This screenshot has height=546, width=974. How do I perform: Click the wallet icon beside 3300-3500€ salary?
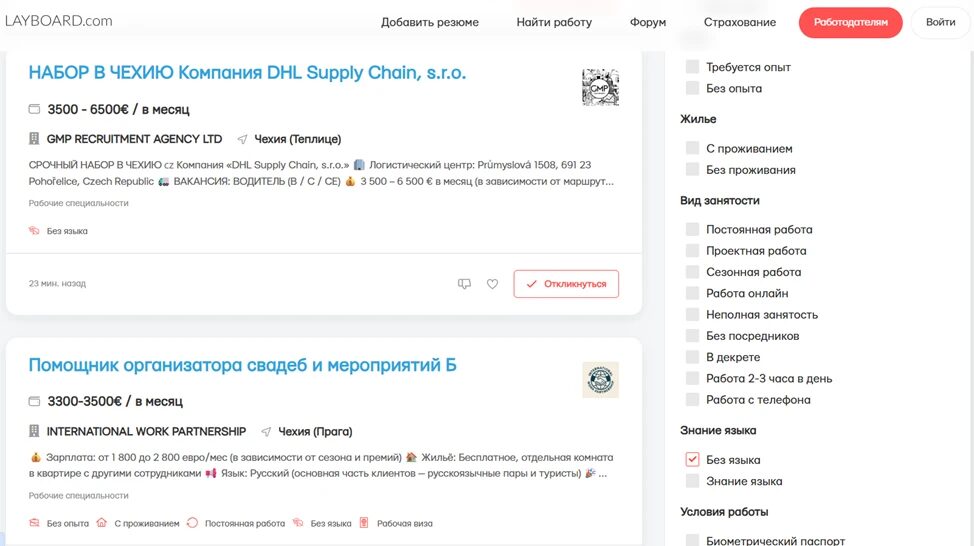coord(34,401)
